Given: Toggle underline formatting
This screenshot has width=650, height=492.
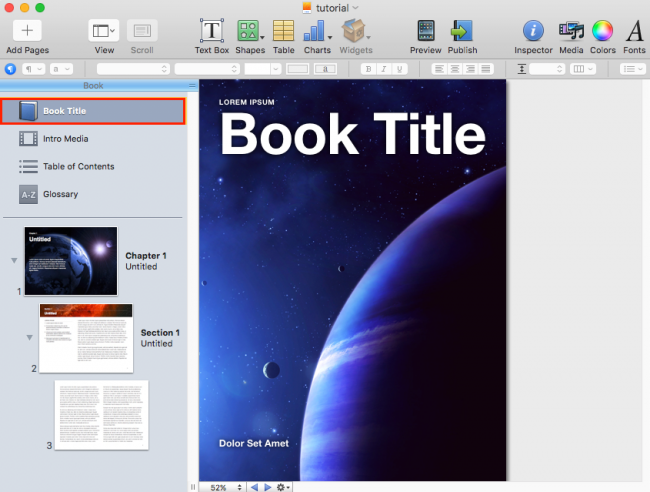Looking at the screenshot, I should pos(399,69).
